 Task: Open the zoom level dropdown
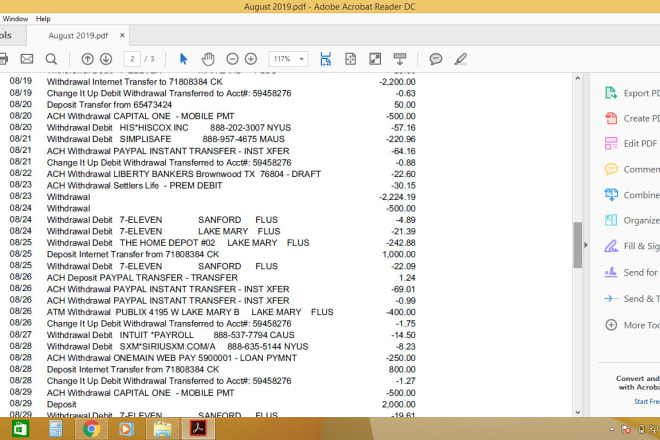301,59
